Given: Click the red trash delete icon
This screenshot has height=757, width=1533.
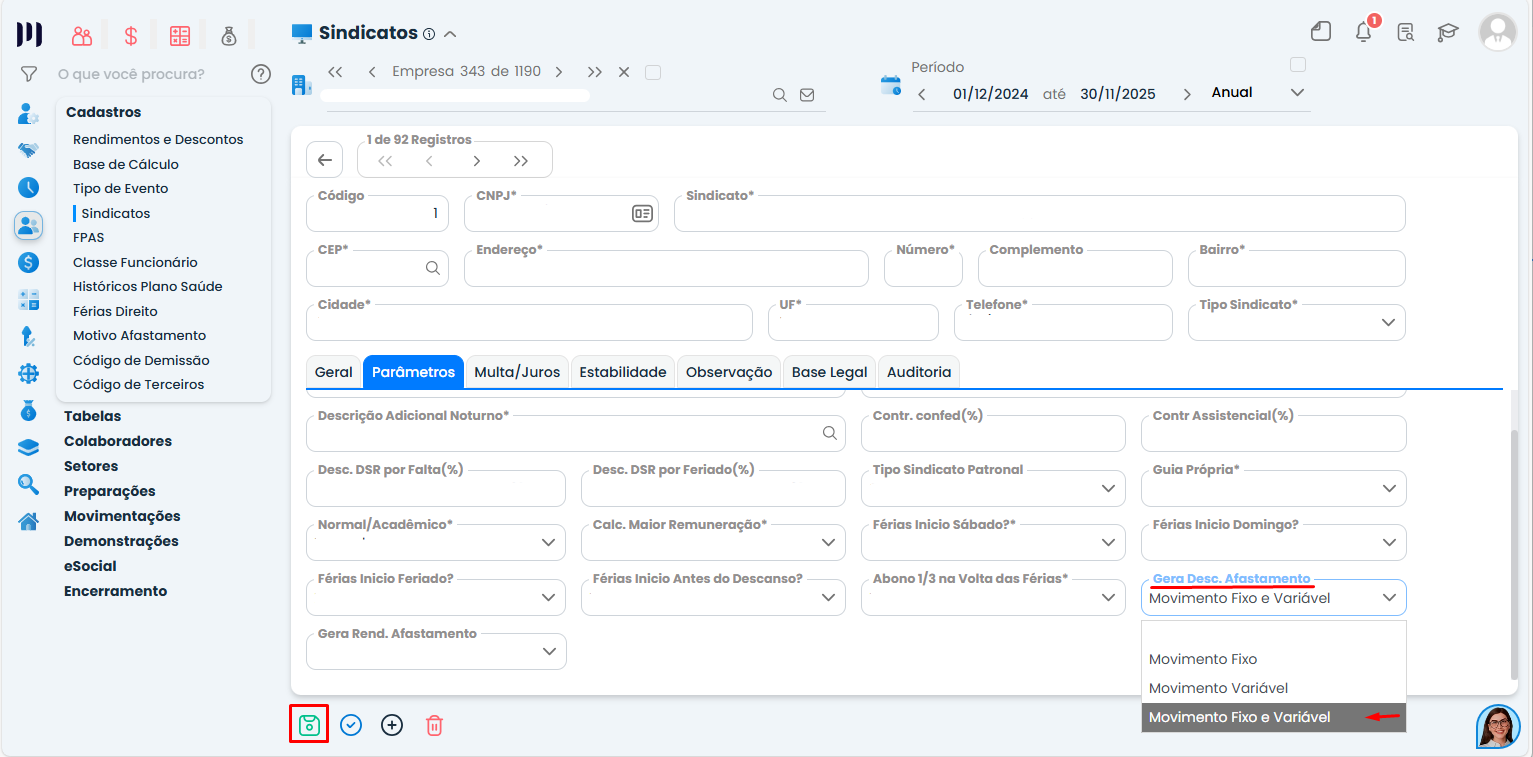Looking at the screenshot, I should click(434, 725).
